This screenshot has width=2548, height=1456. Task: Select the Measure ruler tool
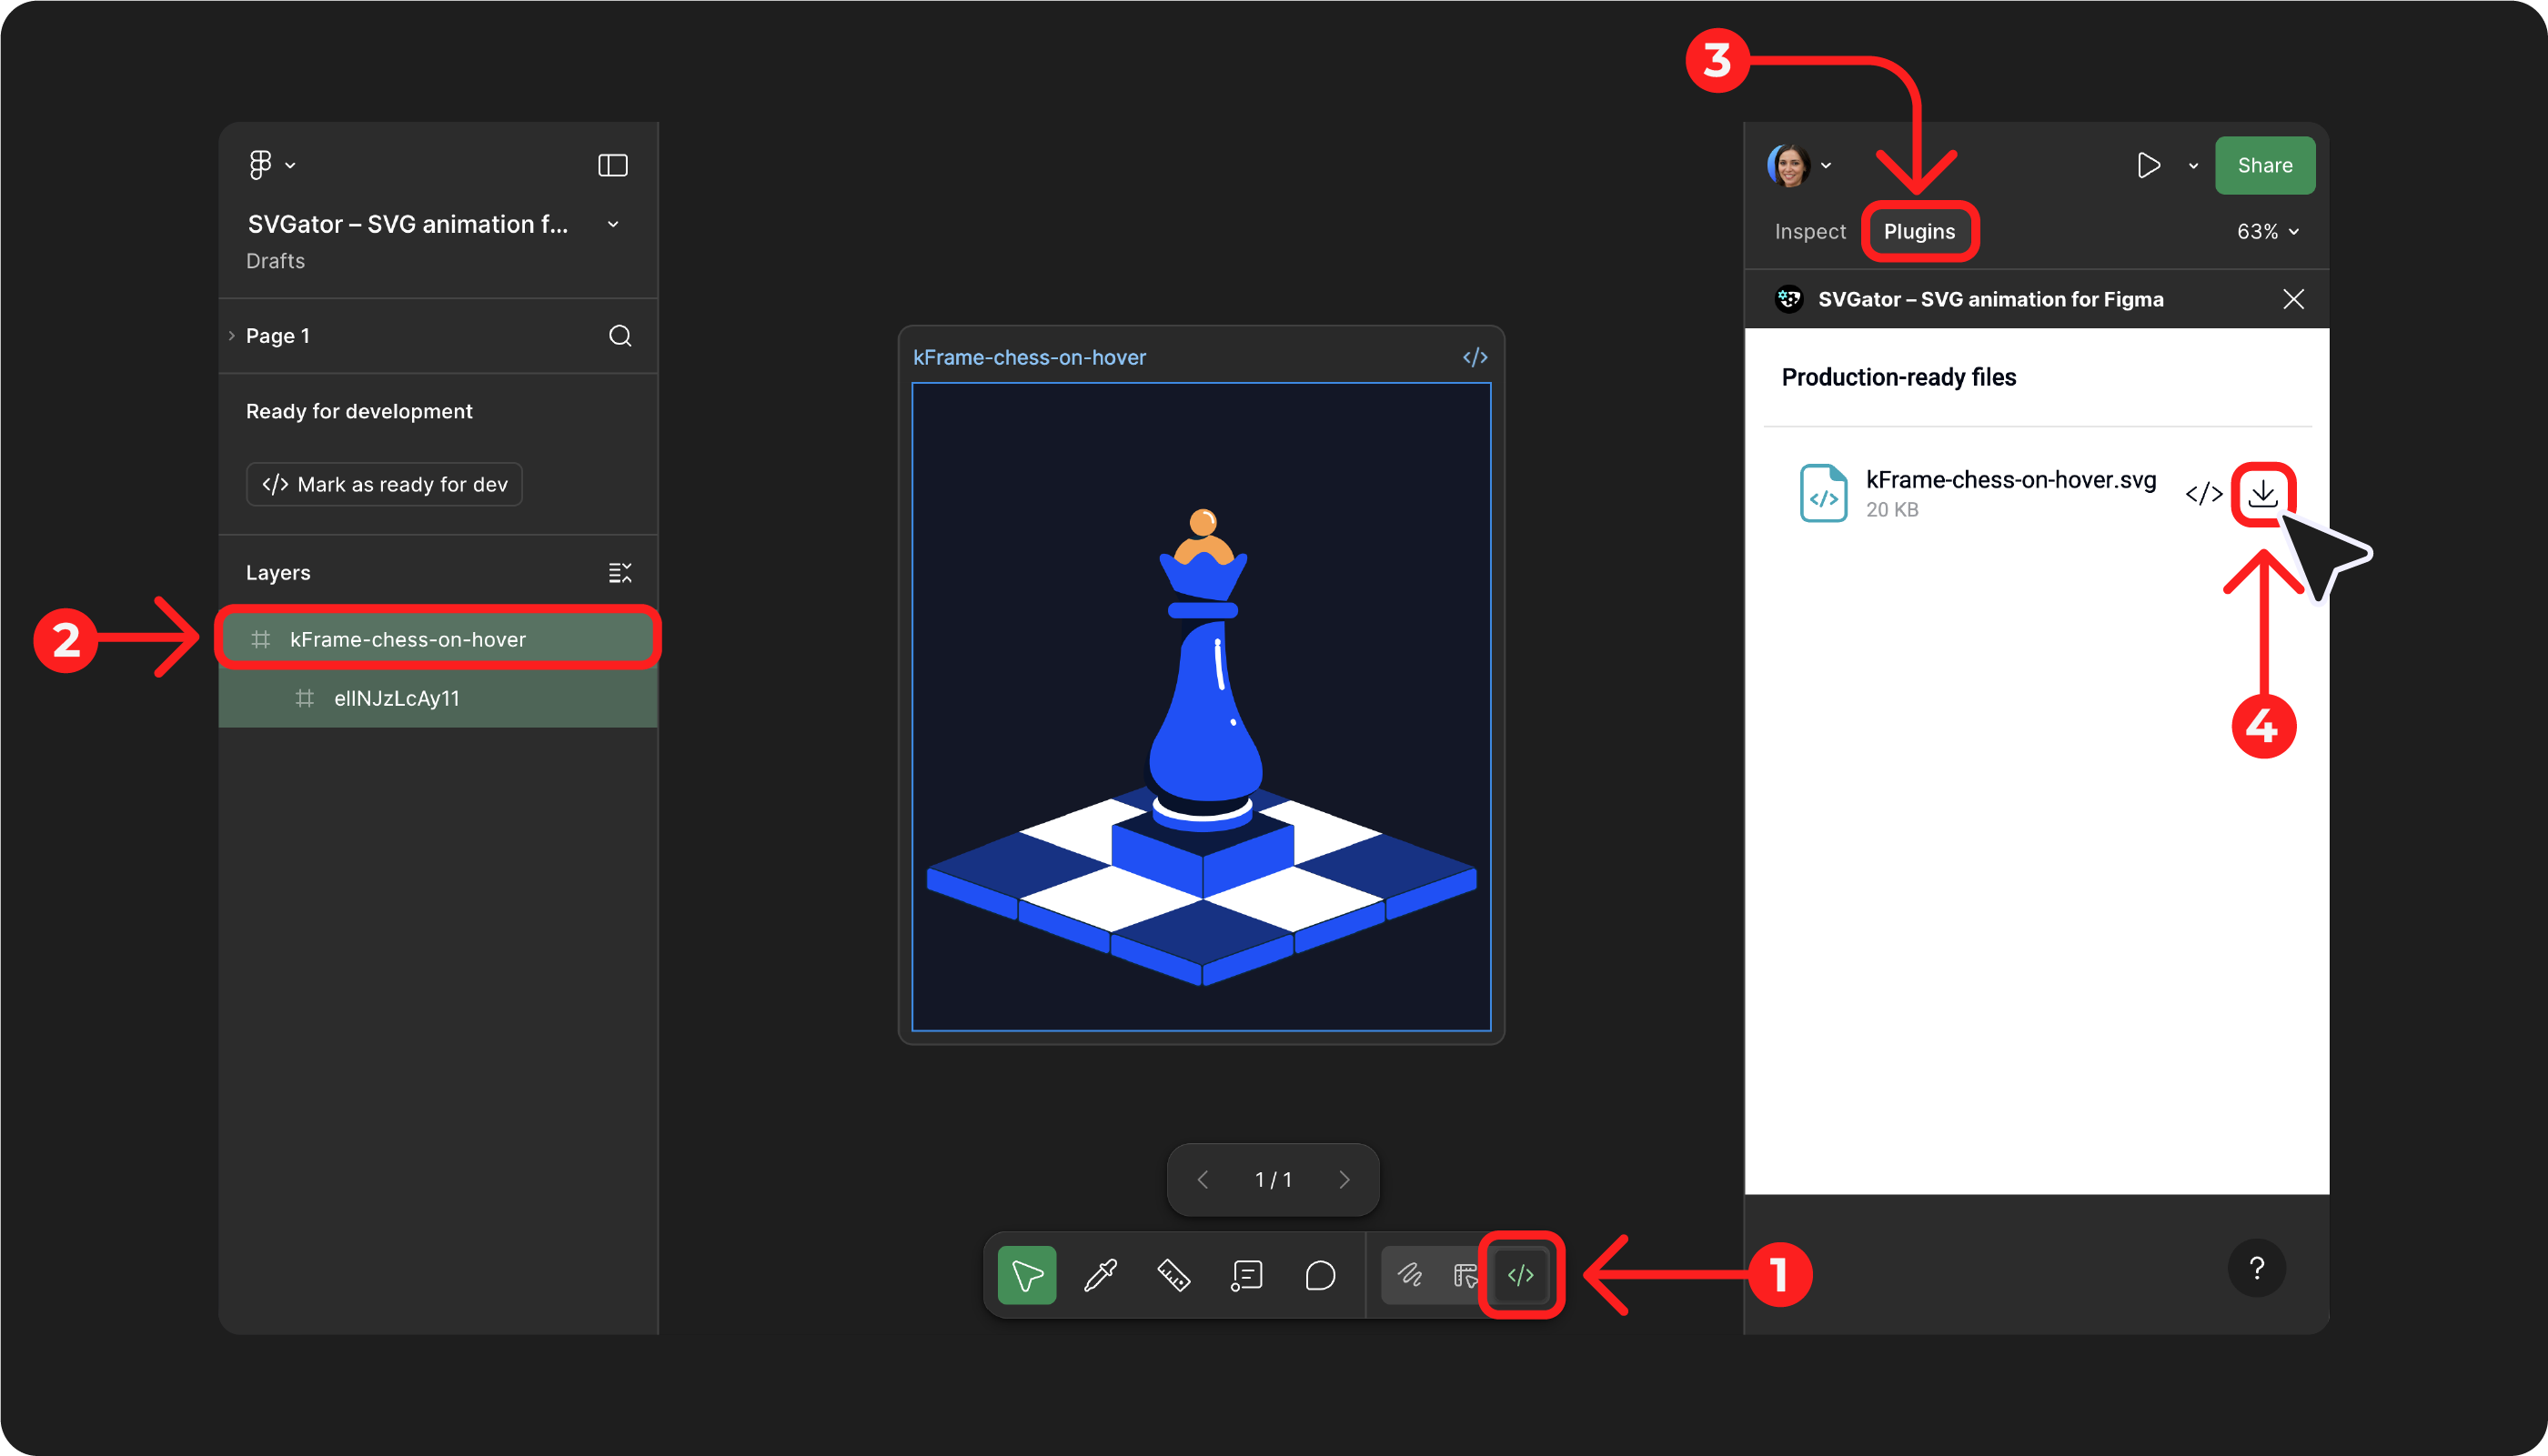click(1173, 1275)
